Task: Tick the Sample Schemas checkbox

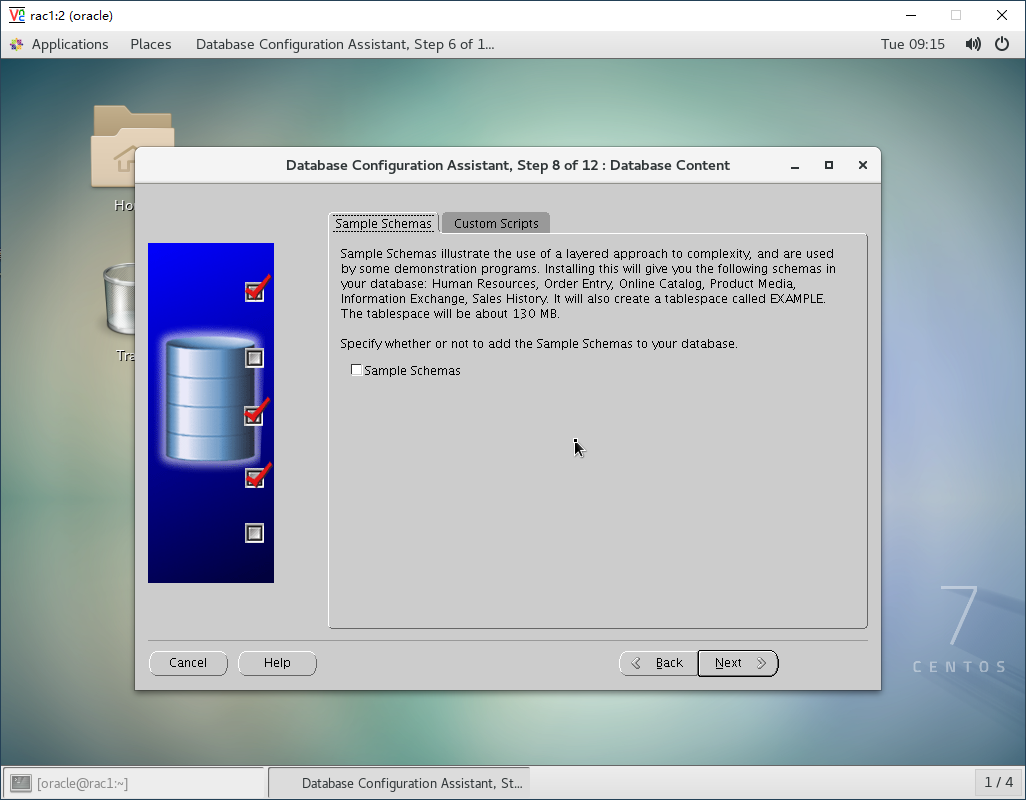Action: 357,370
